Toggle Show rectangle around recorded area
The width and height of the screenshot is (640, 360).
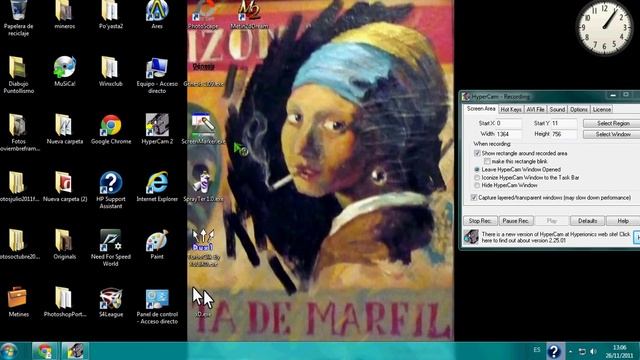(x=477, y=153)
